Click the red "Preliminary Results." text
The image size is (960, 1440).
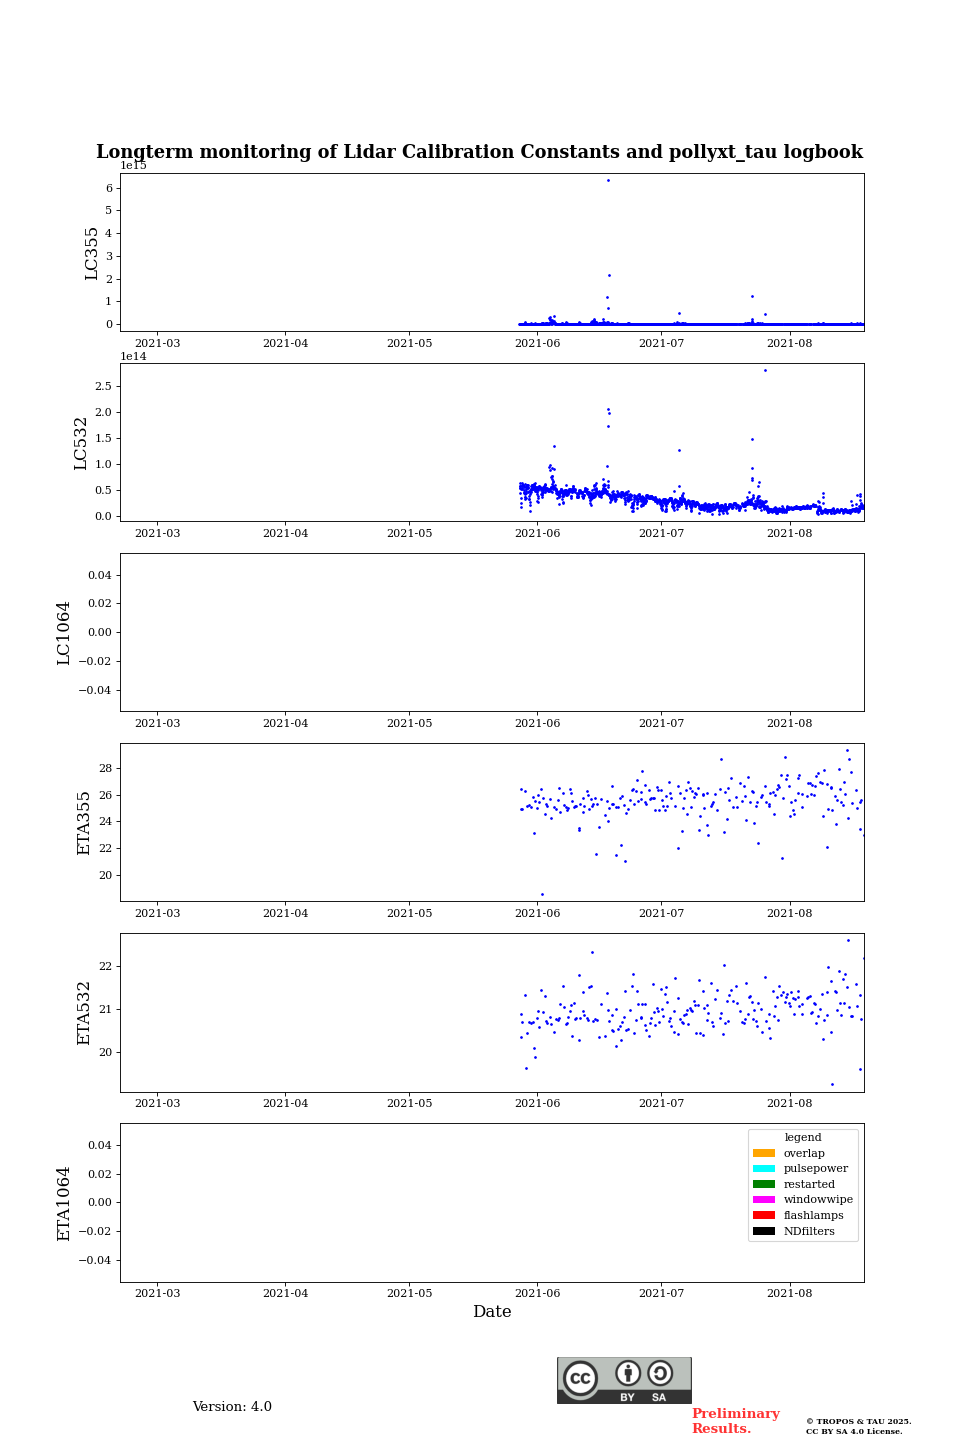click(735, 1421)
